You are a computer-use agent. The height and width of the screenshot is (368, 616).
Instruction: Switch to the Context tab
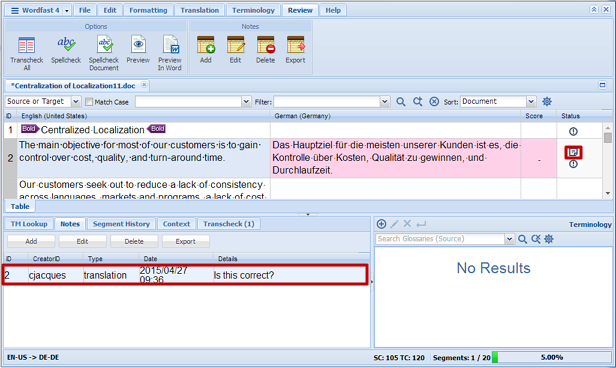[176, 224]
